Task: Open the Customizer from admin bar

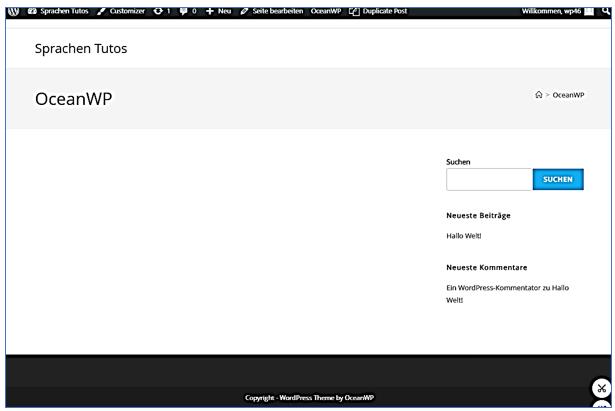Action: 121,10
